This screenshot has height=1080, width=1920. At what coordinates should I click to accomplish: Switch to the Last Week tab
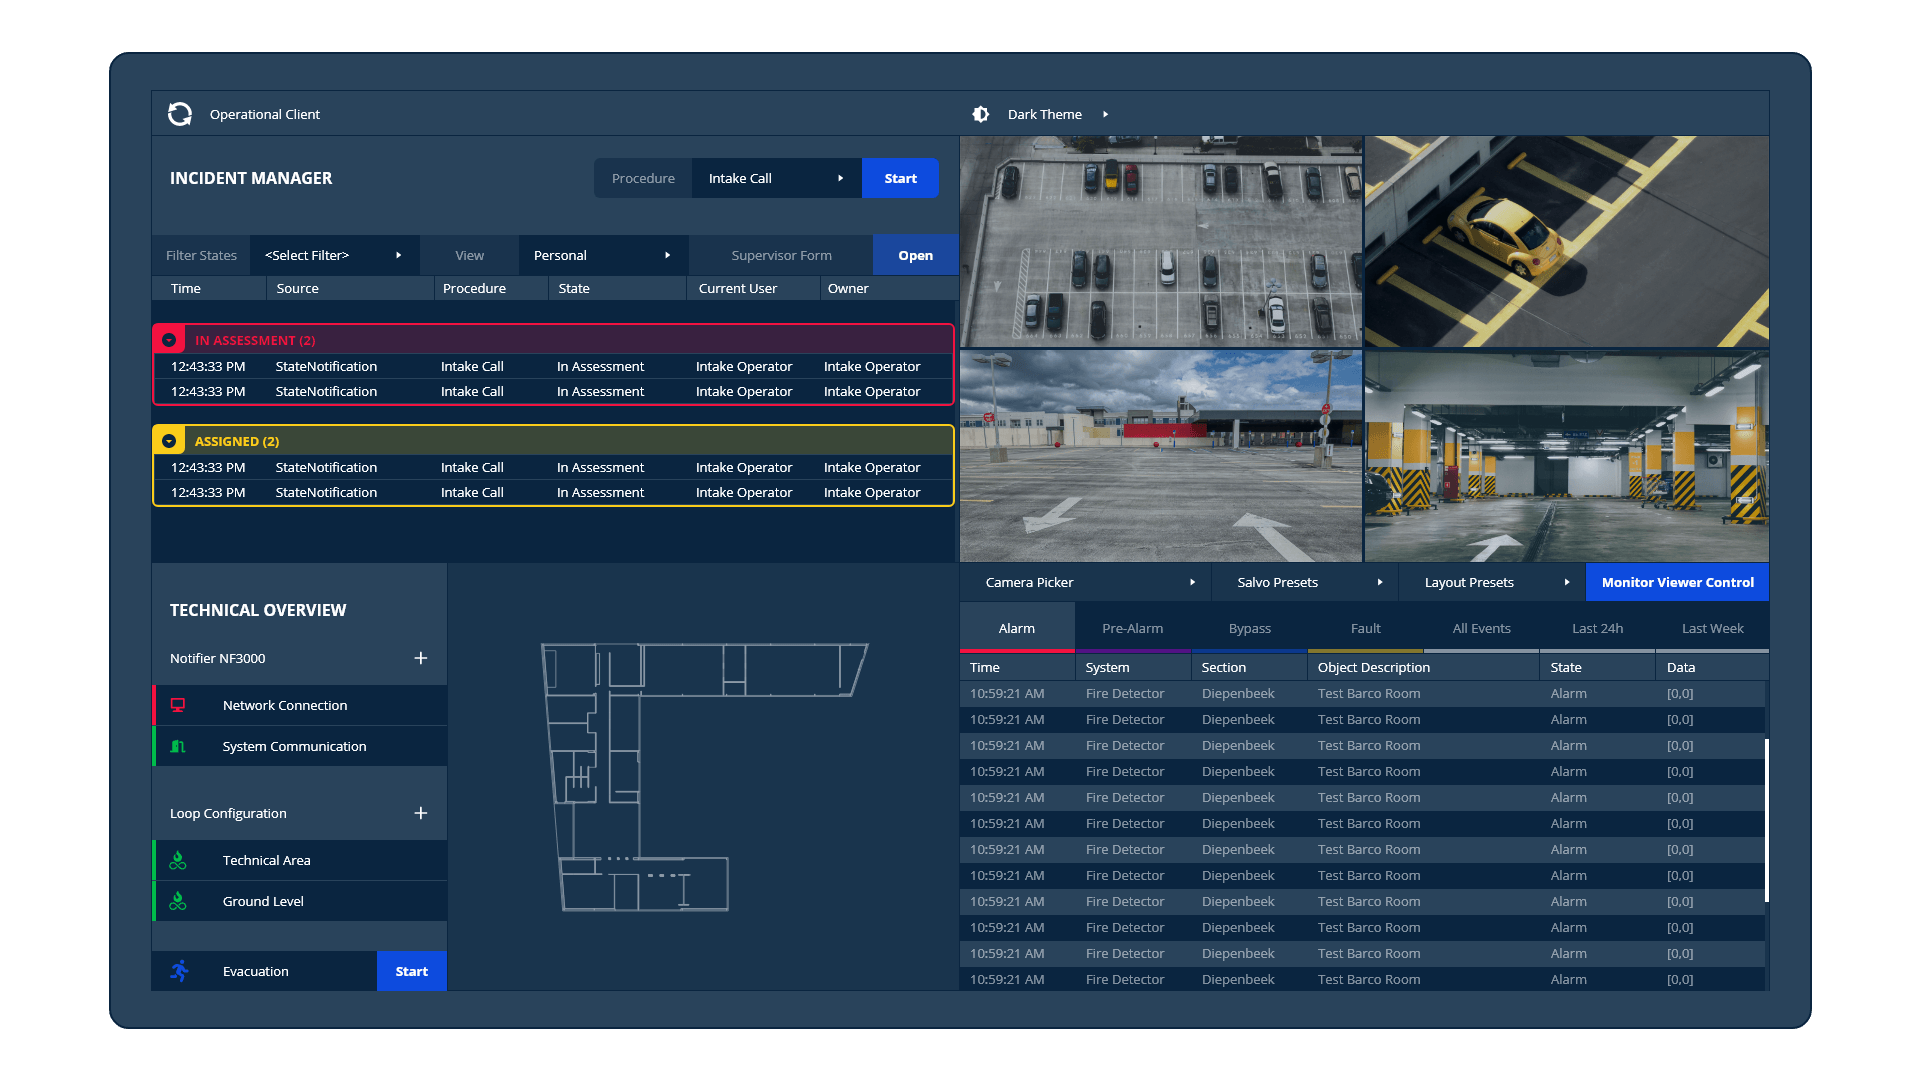tap(1712, 628)
